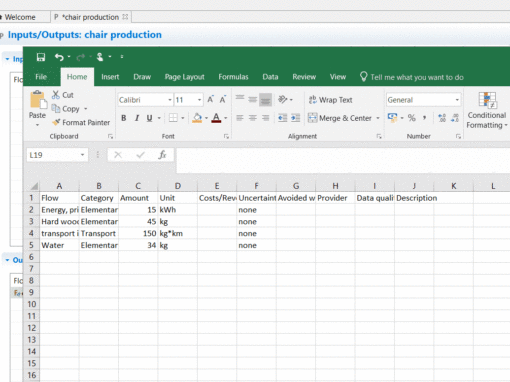
Task: Click the Accounting Number Format icon
Action: (392, 118)
